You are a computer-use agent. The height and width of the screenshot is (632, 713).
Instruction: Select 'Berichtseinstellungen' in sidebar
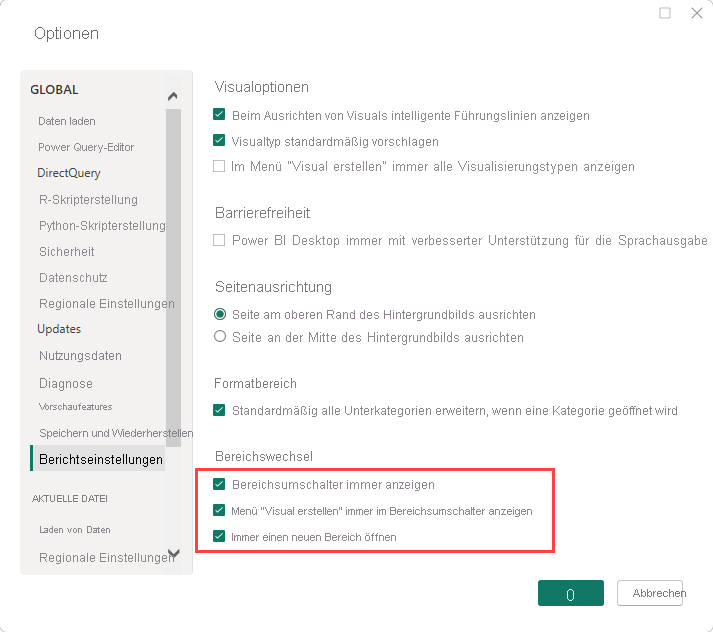pyautogui.click(x=98, y=459)
